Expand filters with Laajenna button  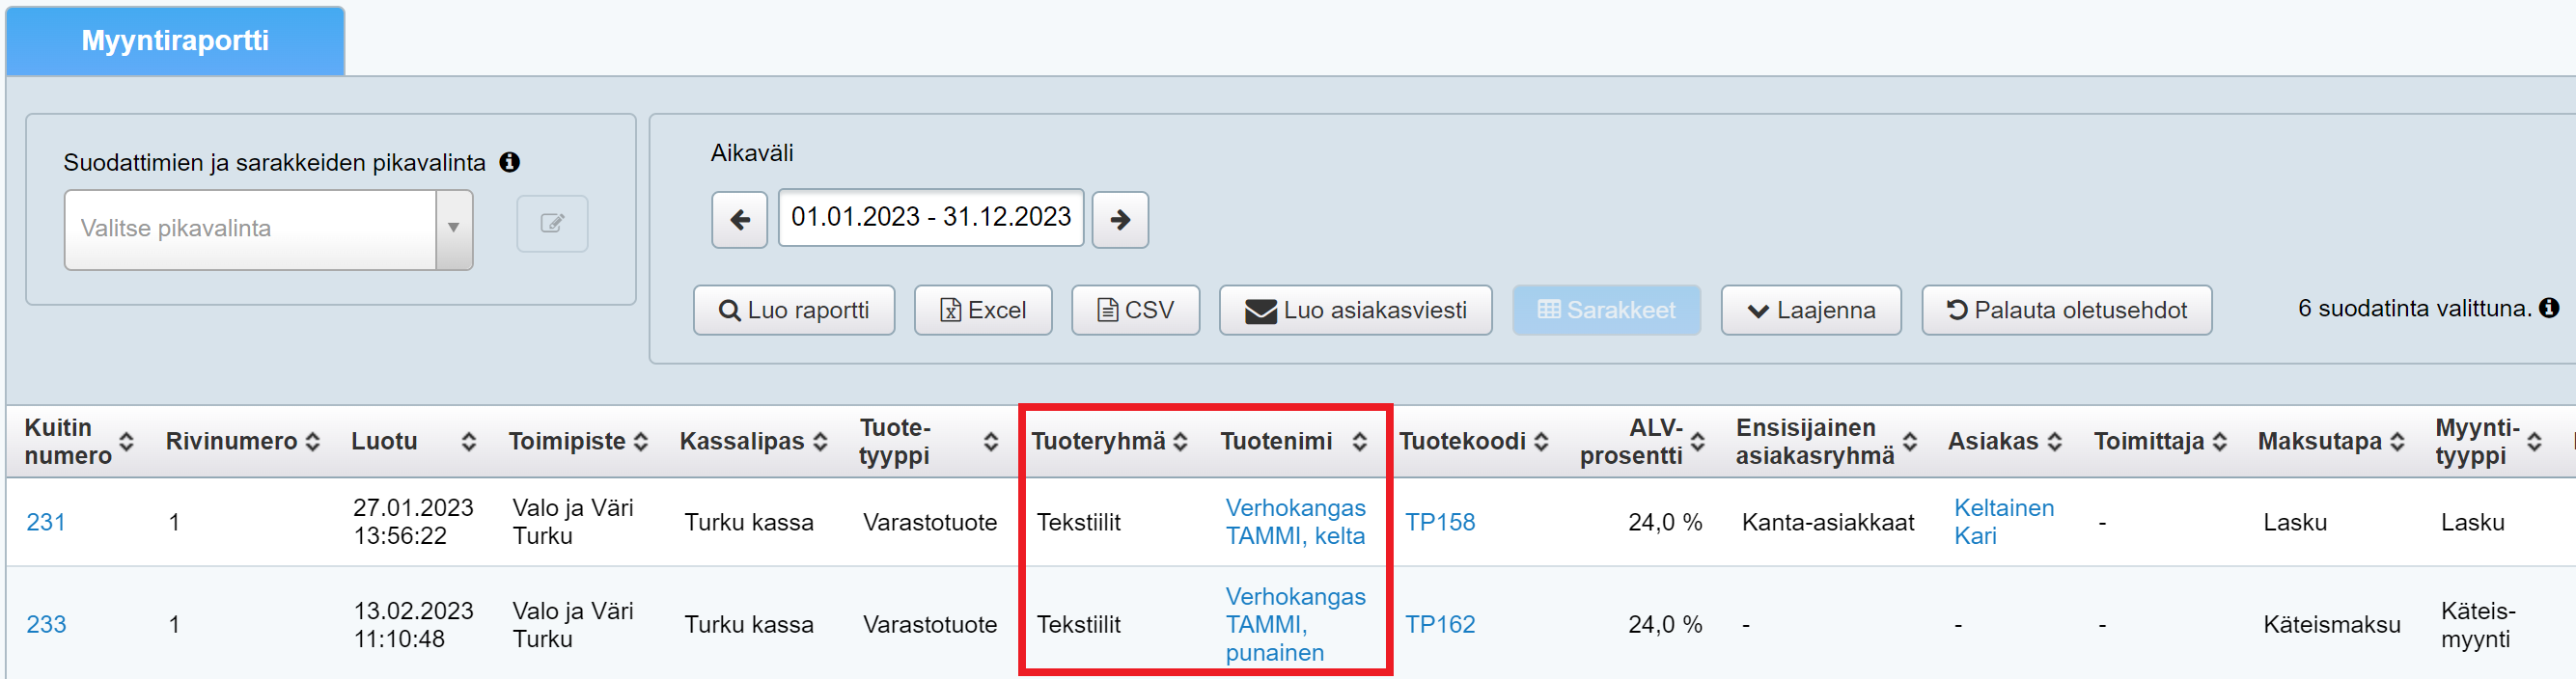click(x=1810, y=310)
